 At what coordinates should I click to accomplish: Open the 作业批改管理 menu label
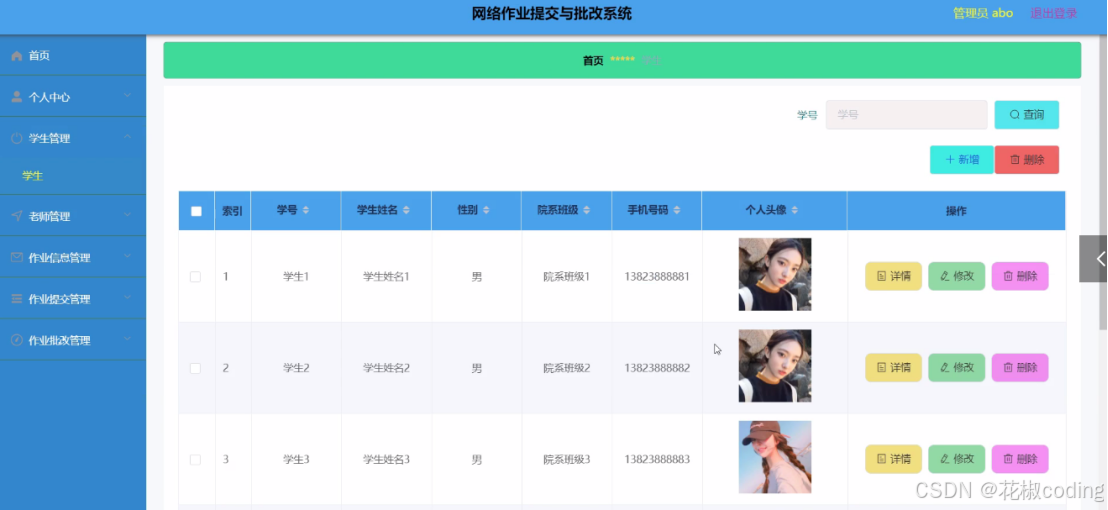tap(59, 340)
